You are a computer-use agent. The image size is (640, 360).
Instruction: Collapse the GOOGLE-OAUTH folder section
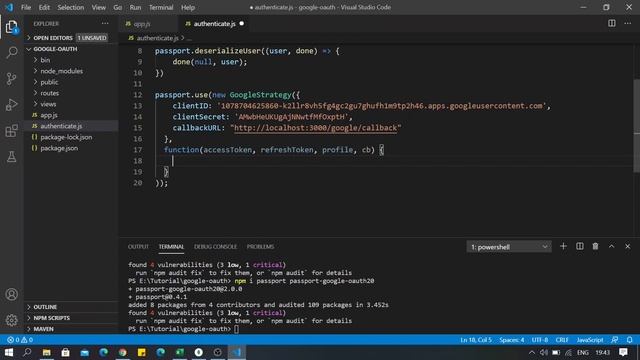pyautogui.click(x=71, y=49)
